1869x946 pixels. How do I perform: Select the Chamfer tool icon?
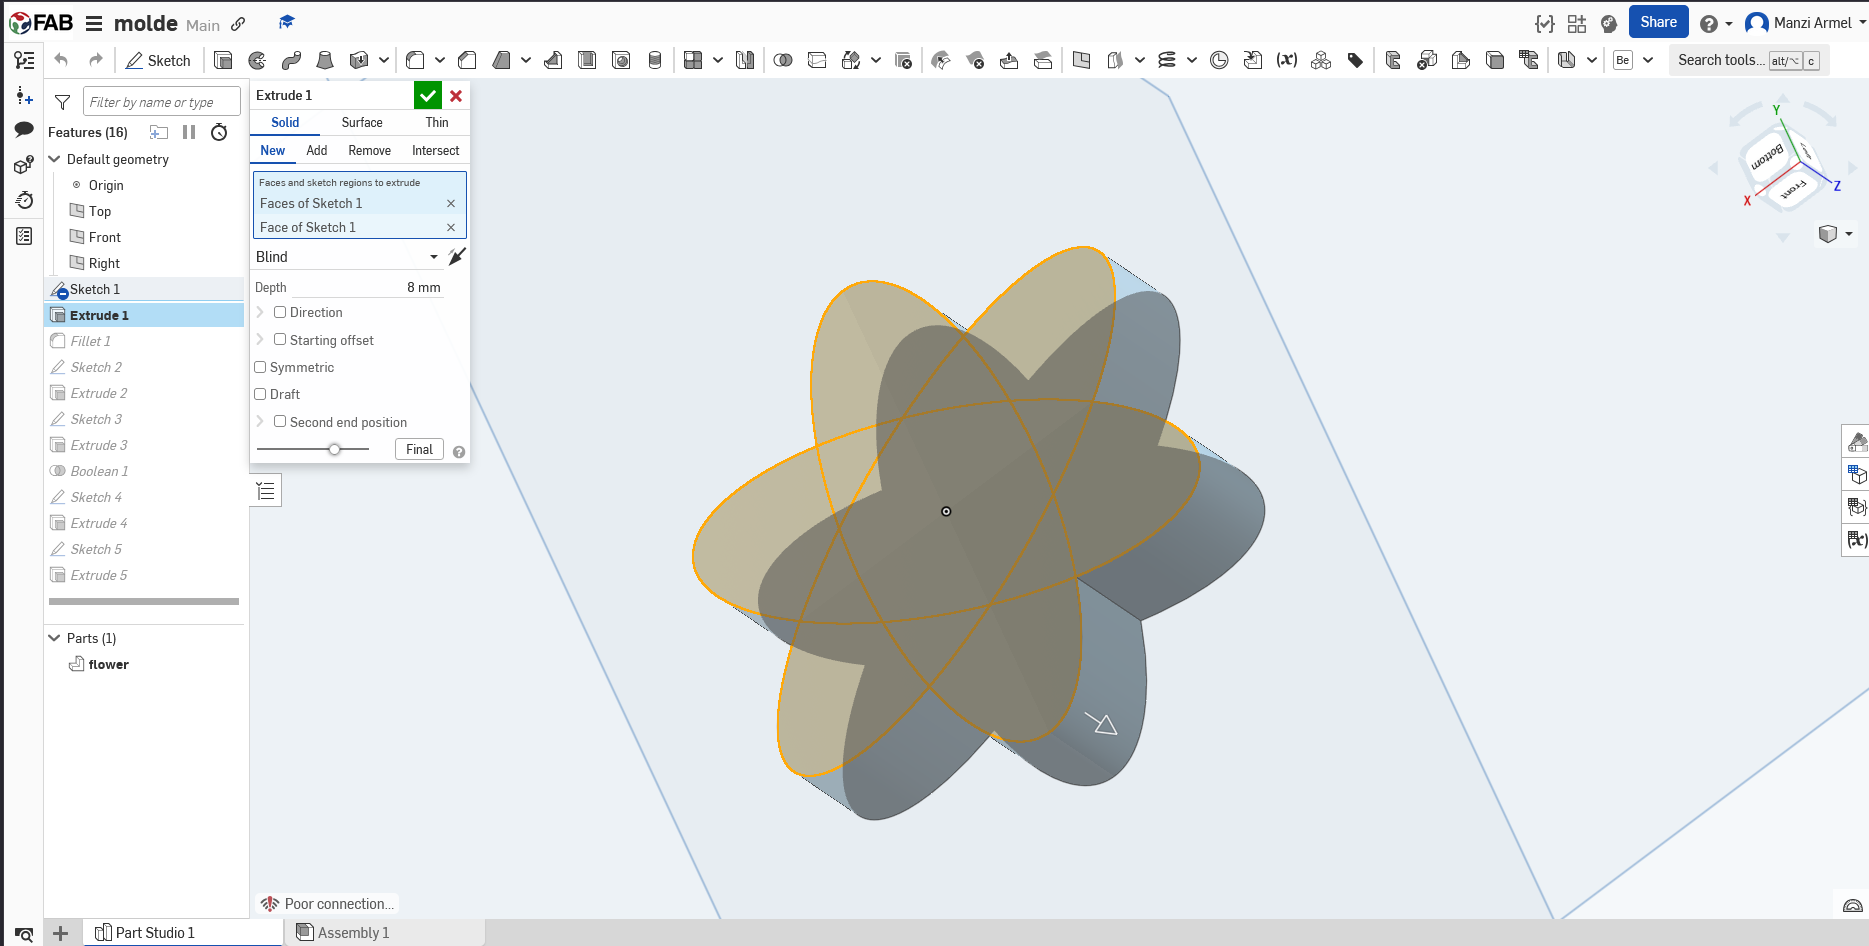click(x=466, y=60)
